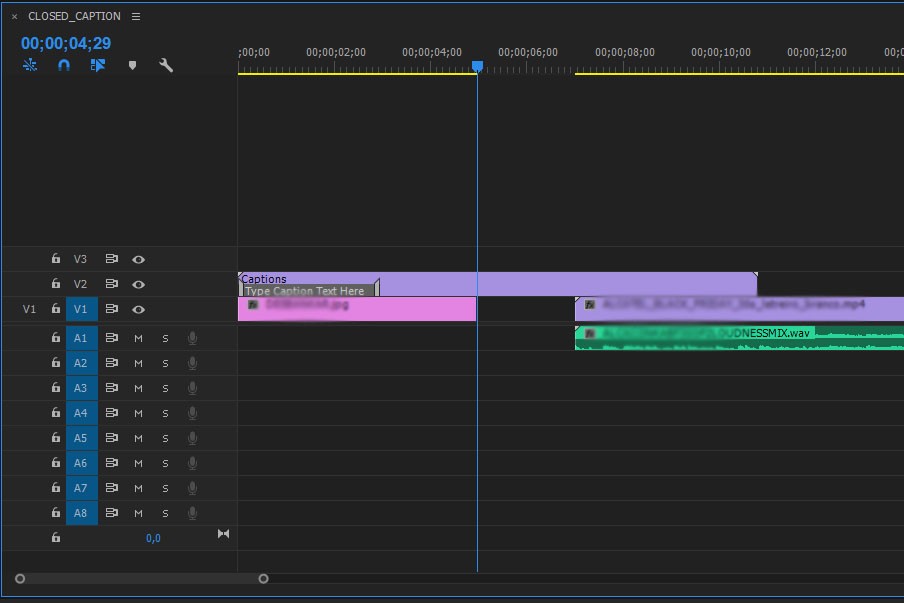This screenshot has height=603, width=904.
Task: Mute track A2
Action: pos(138,363)
